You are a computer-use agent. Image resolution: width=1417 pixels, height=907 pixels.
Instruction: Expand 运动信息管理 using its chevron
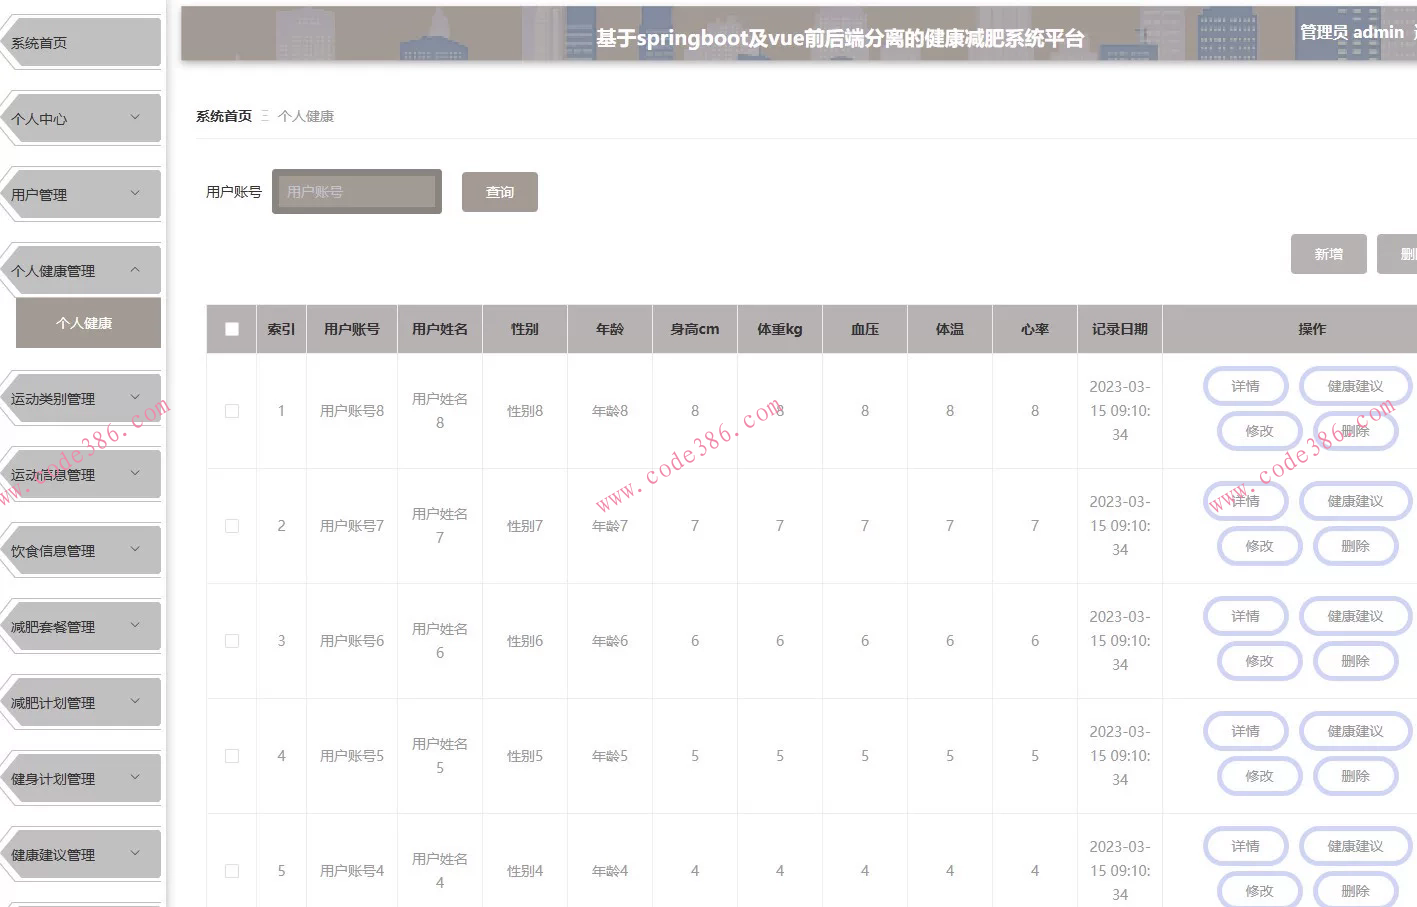(x=135, y=473)
